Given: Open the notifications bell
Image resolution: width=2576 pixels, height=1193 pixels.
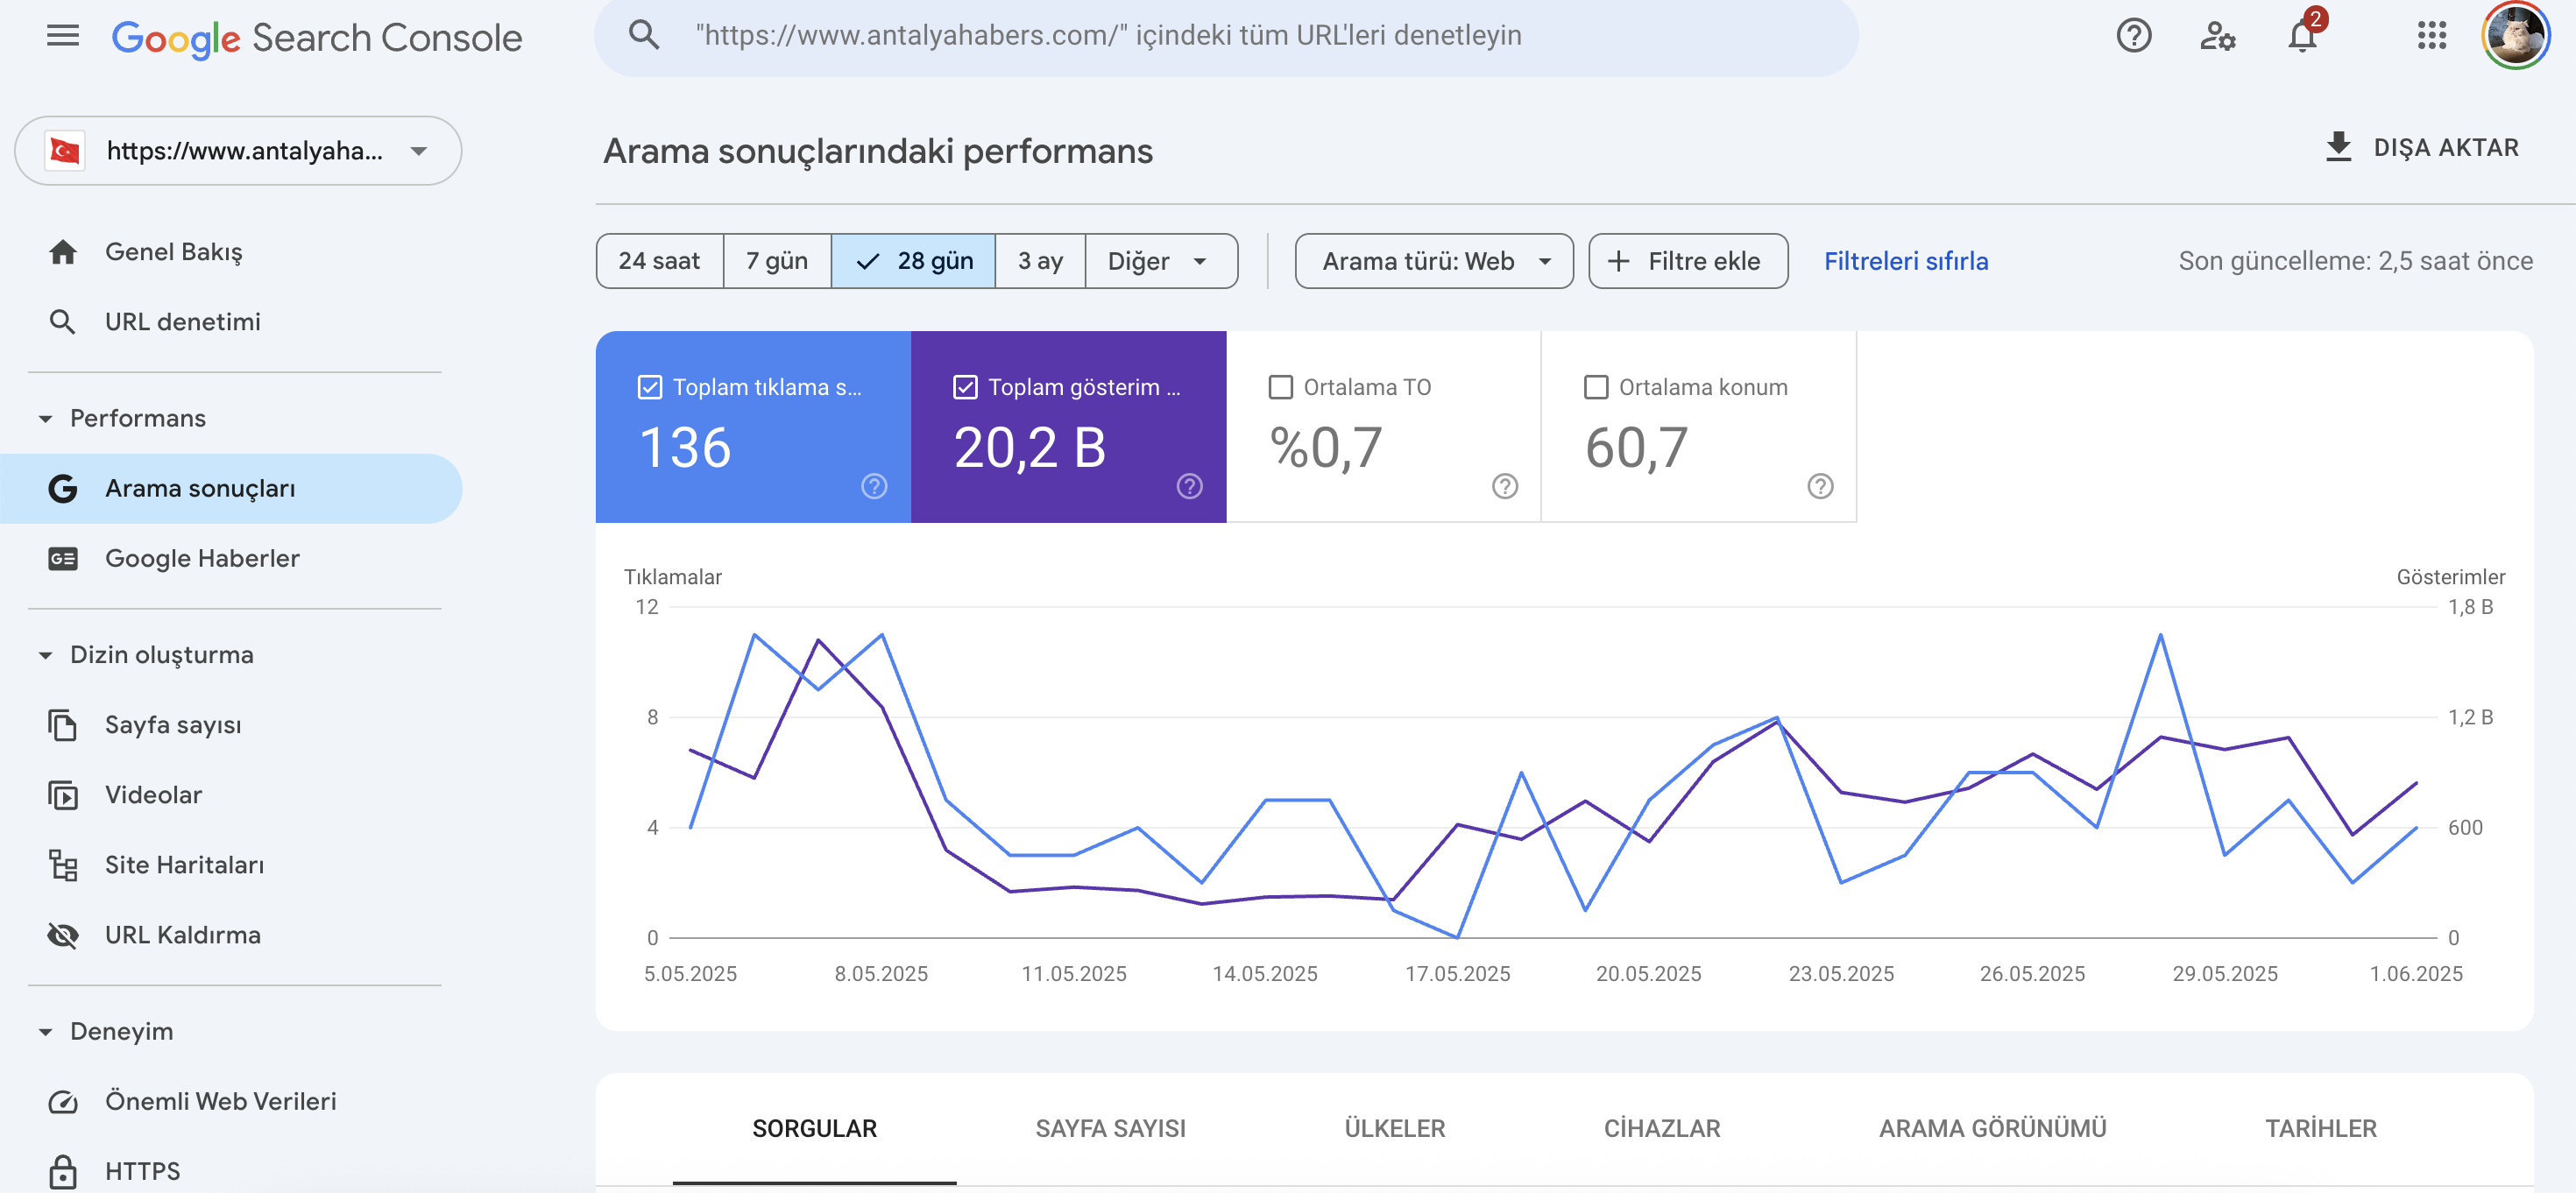Looking at the screenshot, I should coord(2302,36).
